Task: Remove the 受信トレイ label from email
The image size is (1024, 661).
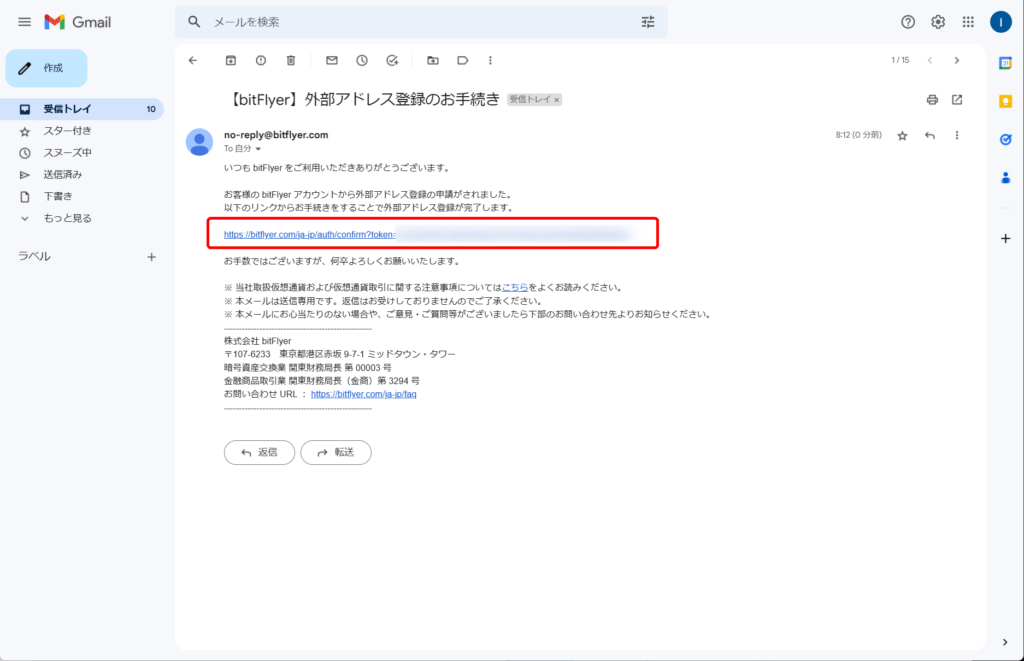Action: tap(556, 100)
